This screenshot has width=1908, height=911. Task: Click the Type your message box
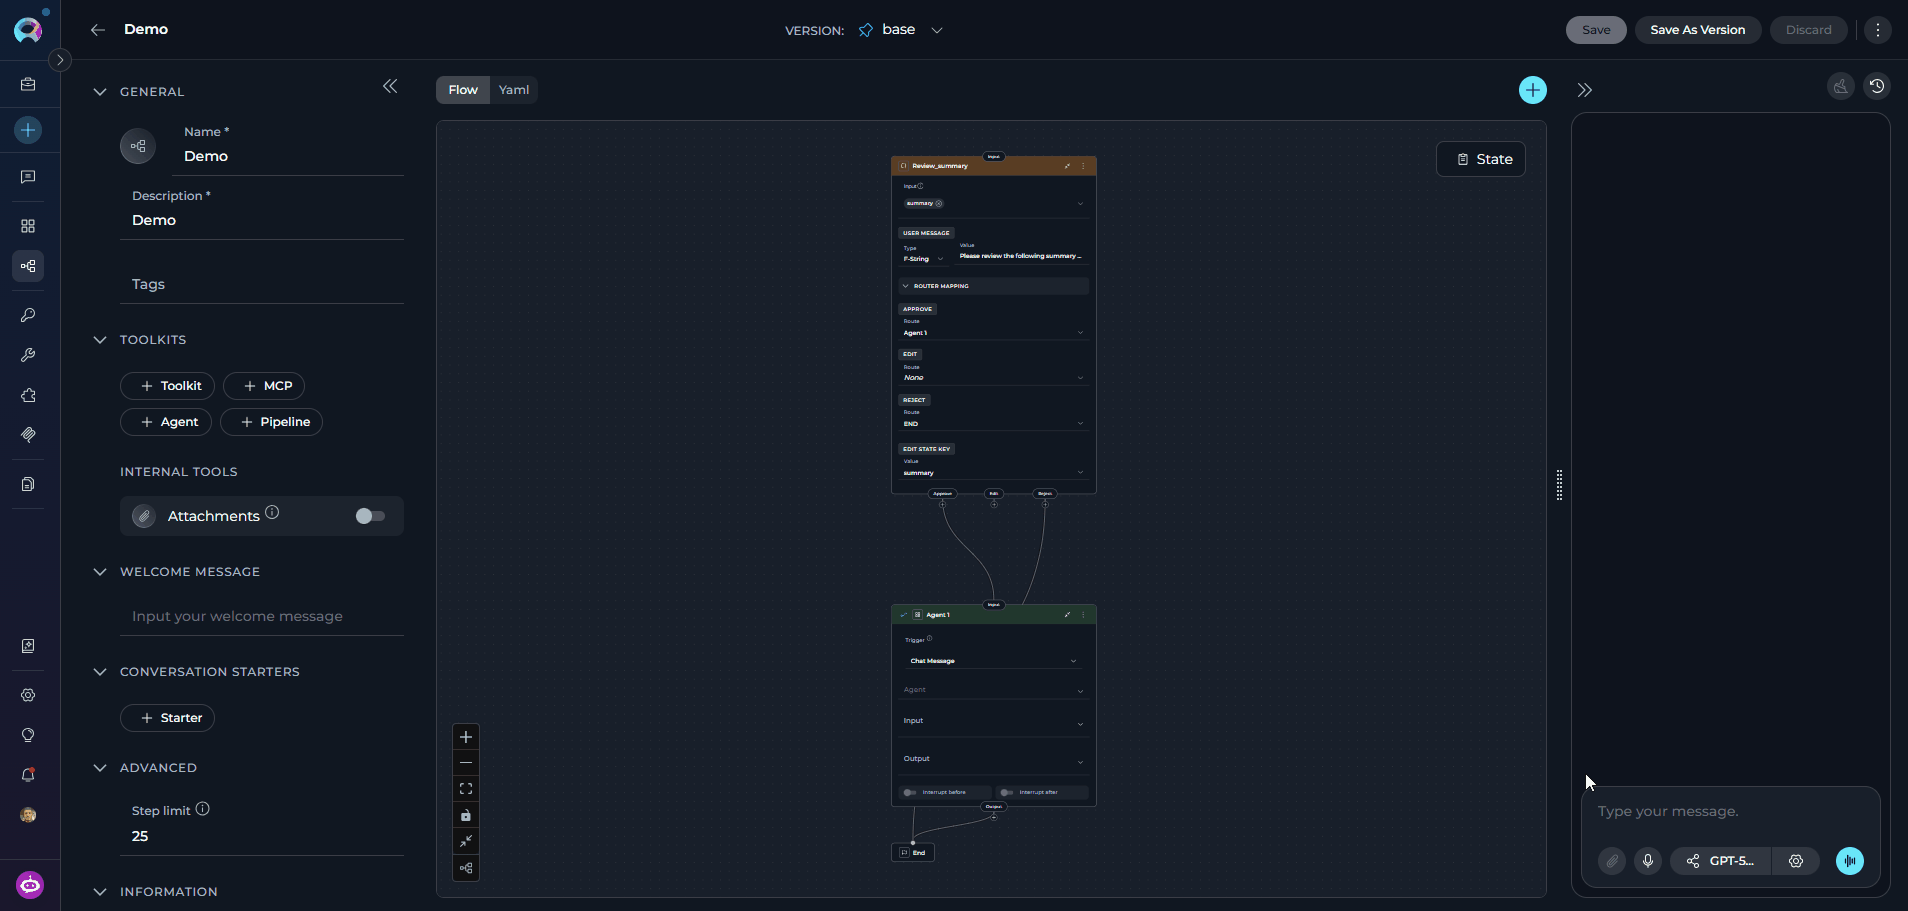point(1731,811)
